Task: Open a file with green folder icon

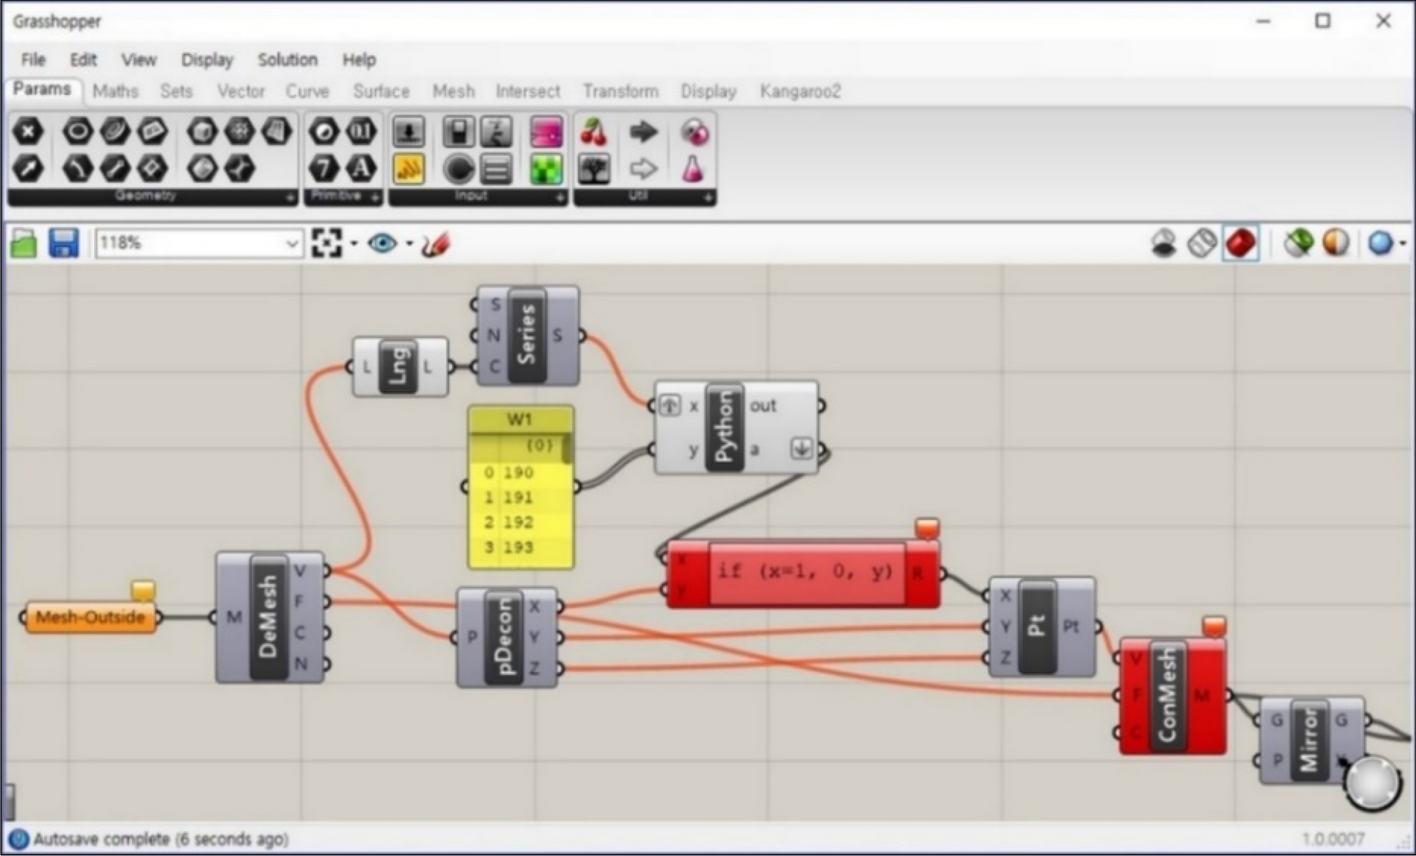Action: [24, 243]
